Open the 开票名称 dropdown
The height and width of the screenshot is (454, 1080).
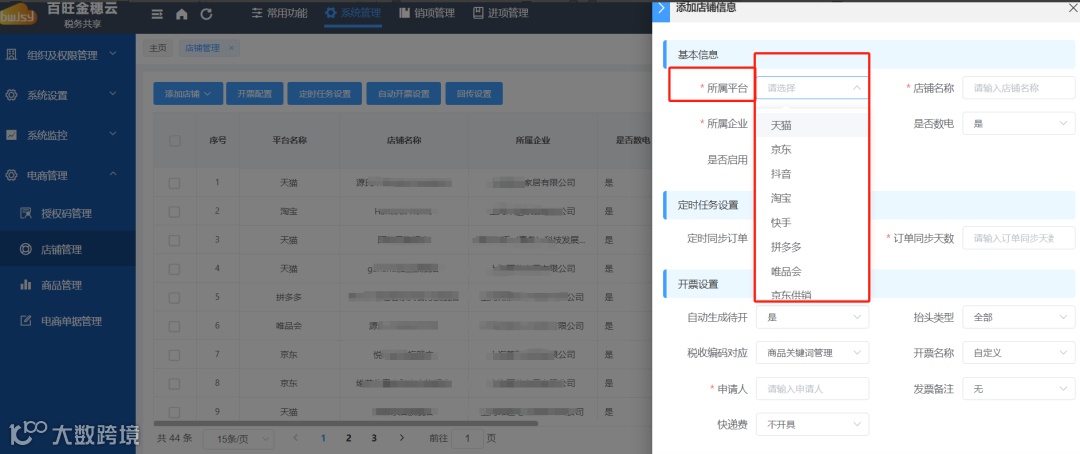[1018, 353]
